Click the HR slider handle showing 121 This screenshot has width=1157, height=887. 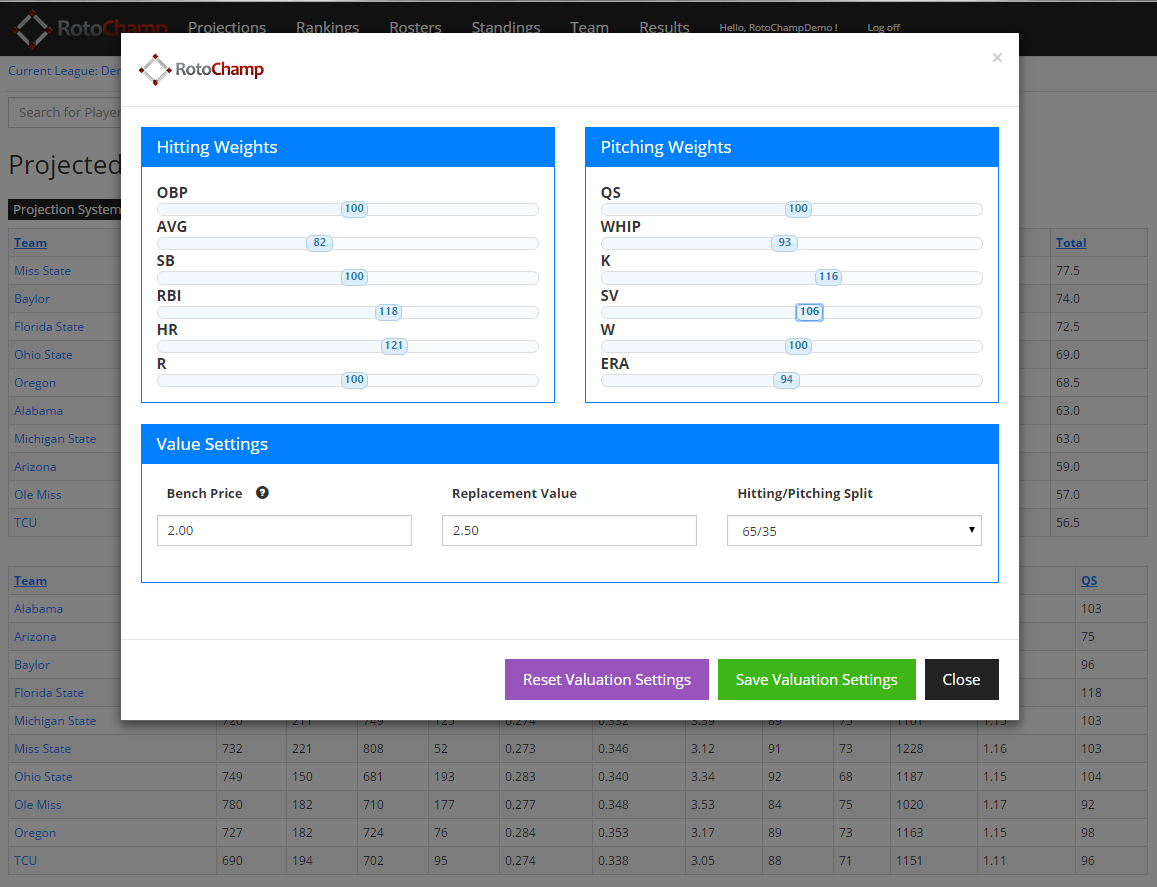click(x=394, y=345)
